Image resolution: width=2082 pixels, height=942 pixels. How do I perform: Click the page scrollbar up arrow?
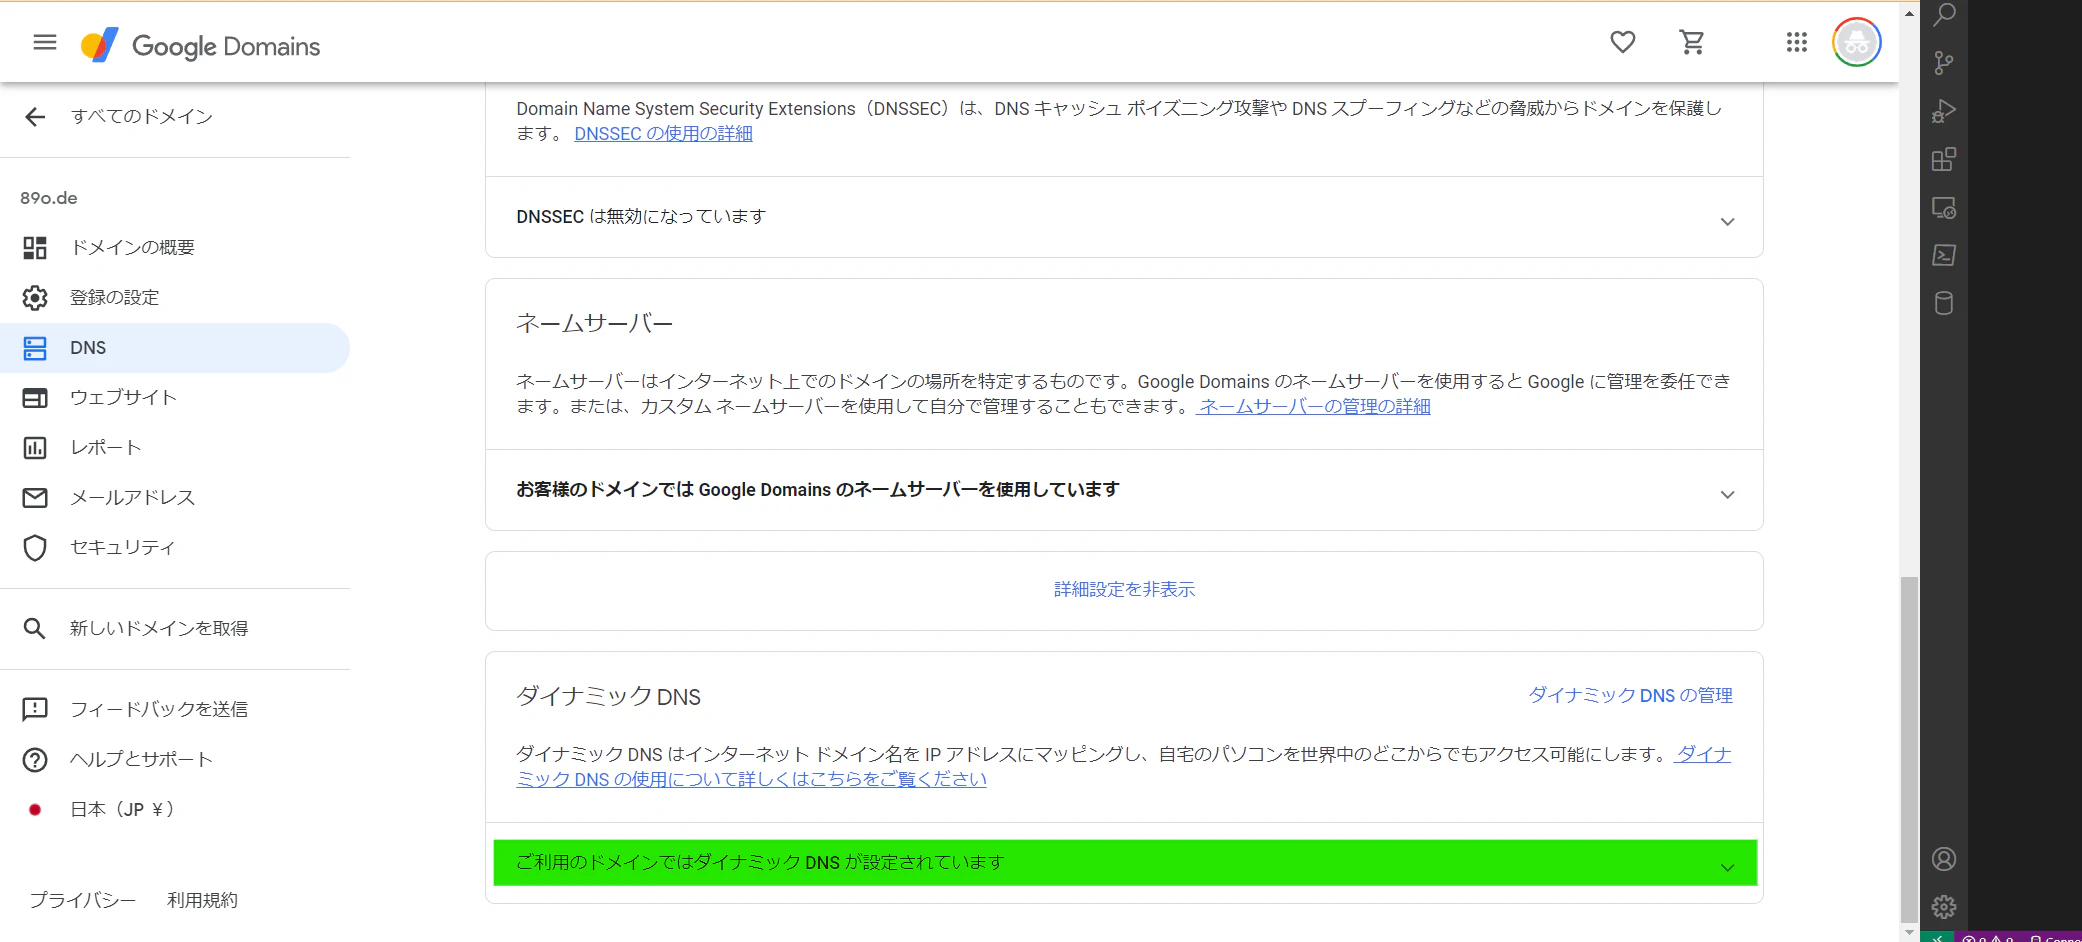click(x=1909, y=13)
